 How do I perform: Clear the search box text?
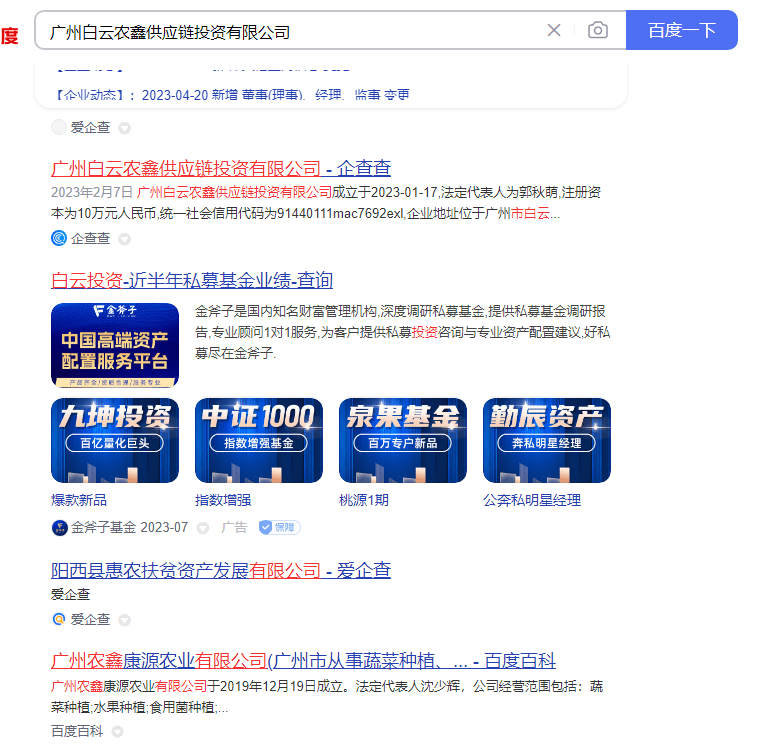tap(554, 30)
